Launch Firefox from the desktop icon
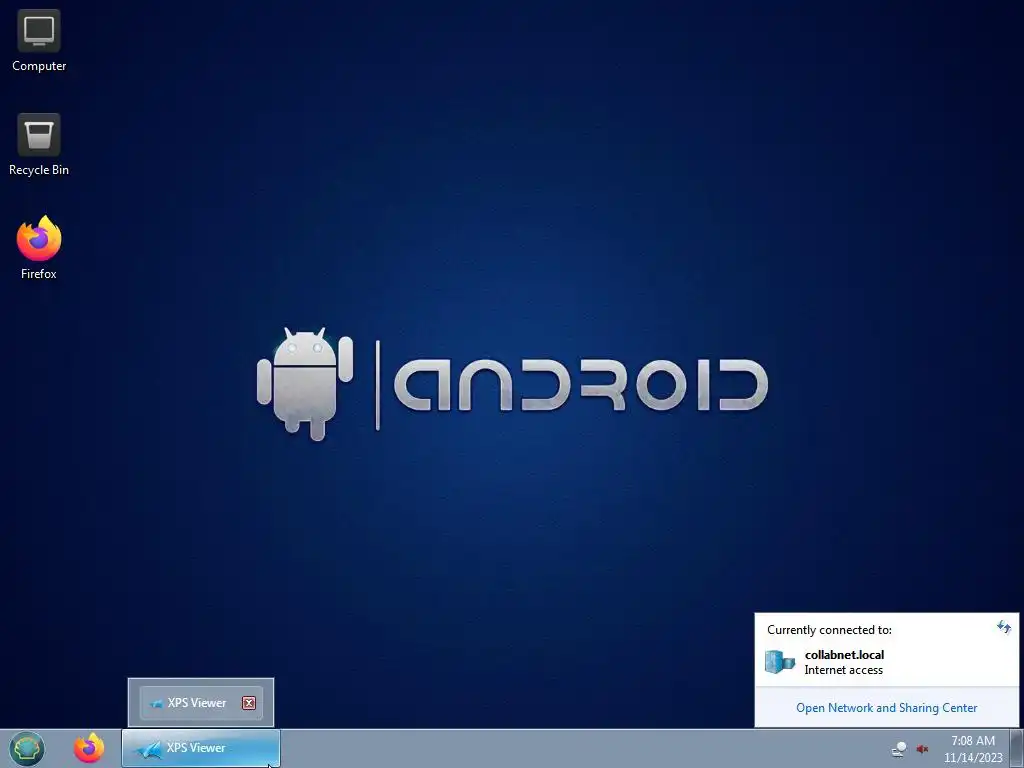 [x=39, y=248]
